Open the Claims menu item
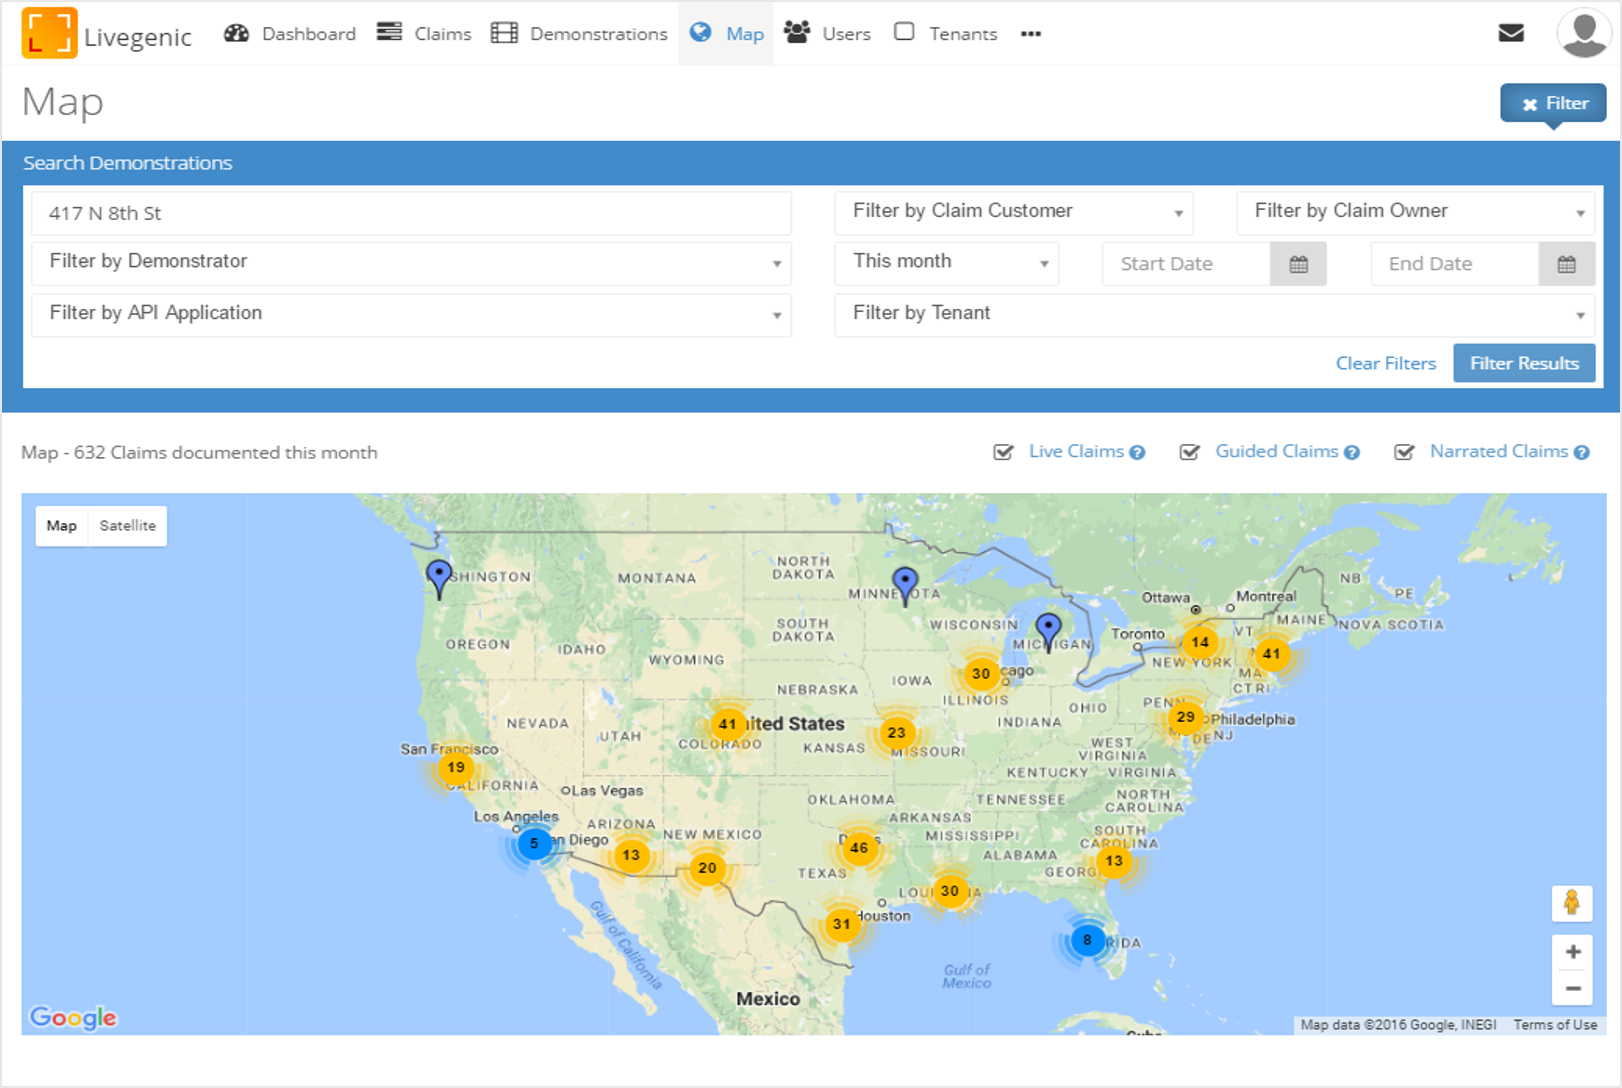This screenshot has height=1088, width=1622. pos(424,34)
